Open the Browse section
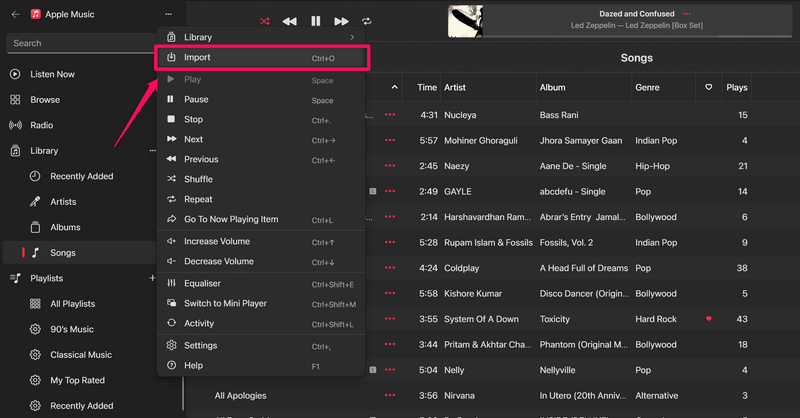The image size is (800, 418). coord(45,100)
